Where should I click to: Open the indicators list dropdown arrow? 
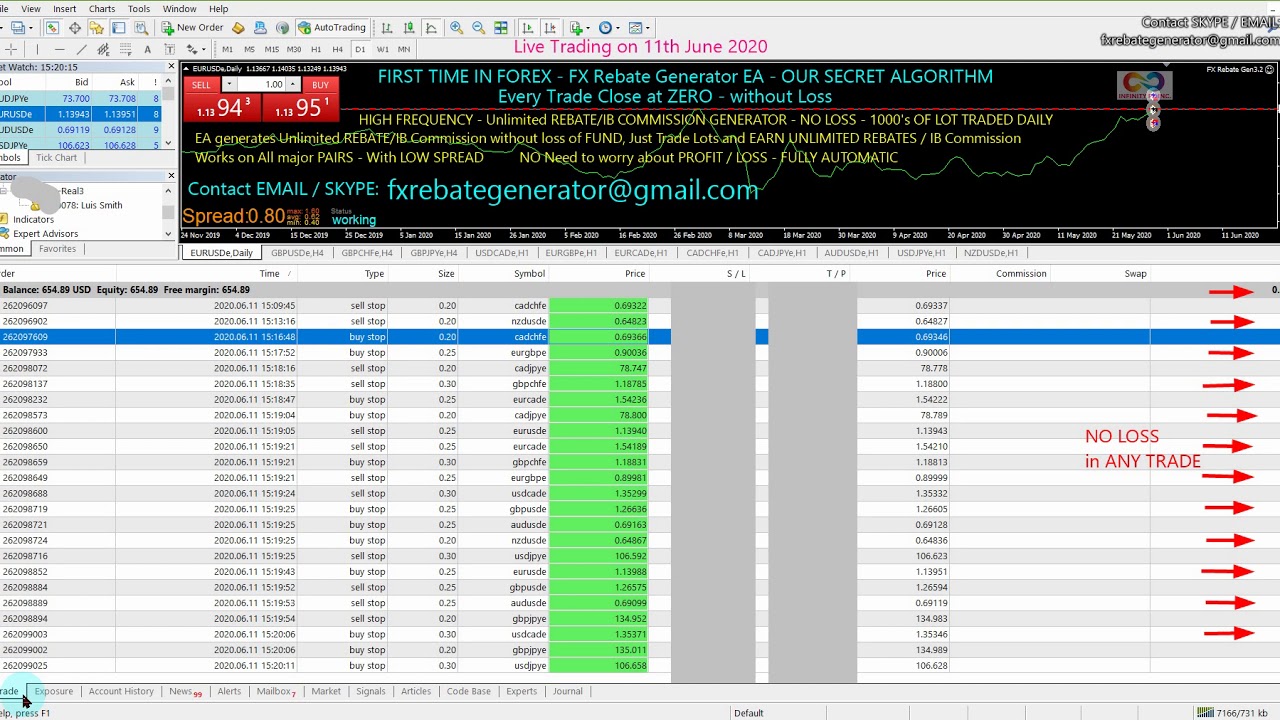click(590, 28)
